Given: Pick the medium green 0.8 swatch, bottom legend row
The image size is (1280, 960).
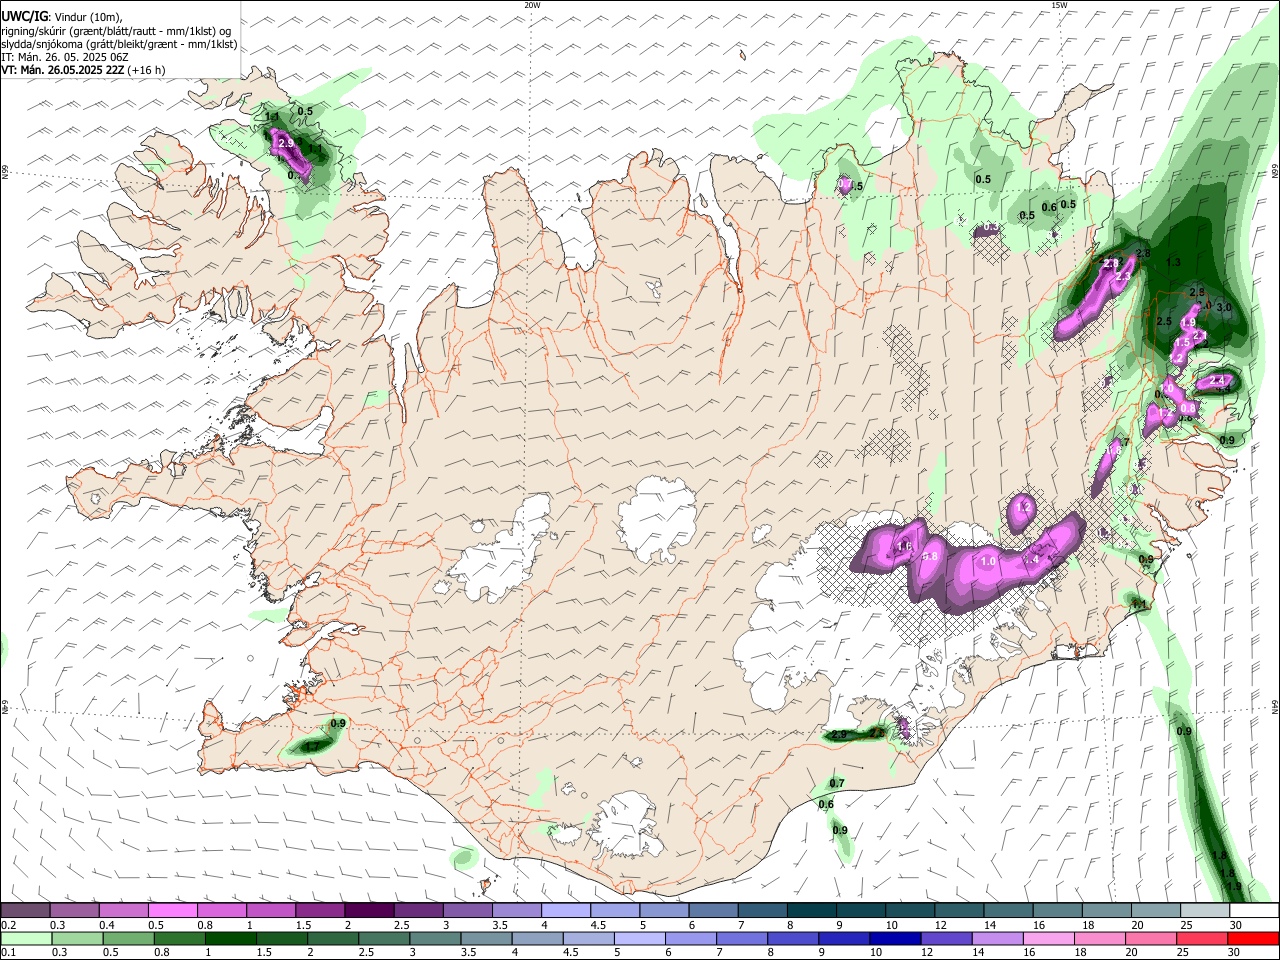Looking at the screenshot, I should 179,938.
